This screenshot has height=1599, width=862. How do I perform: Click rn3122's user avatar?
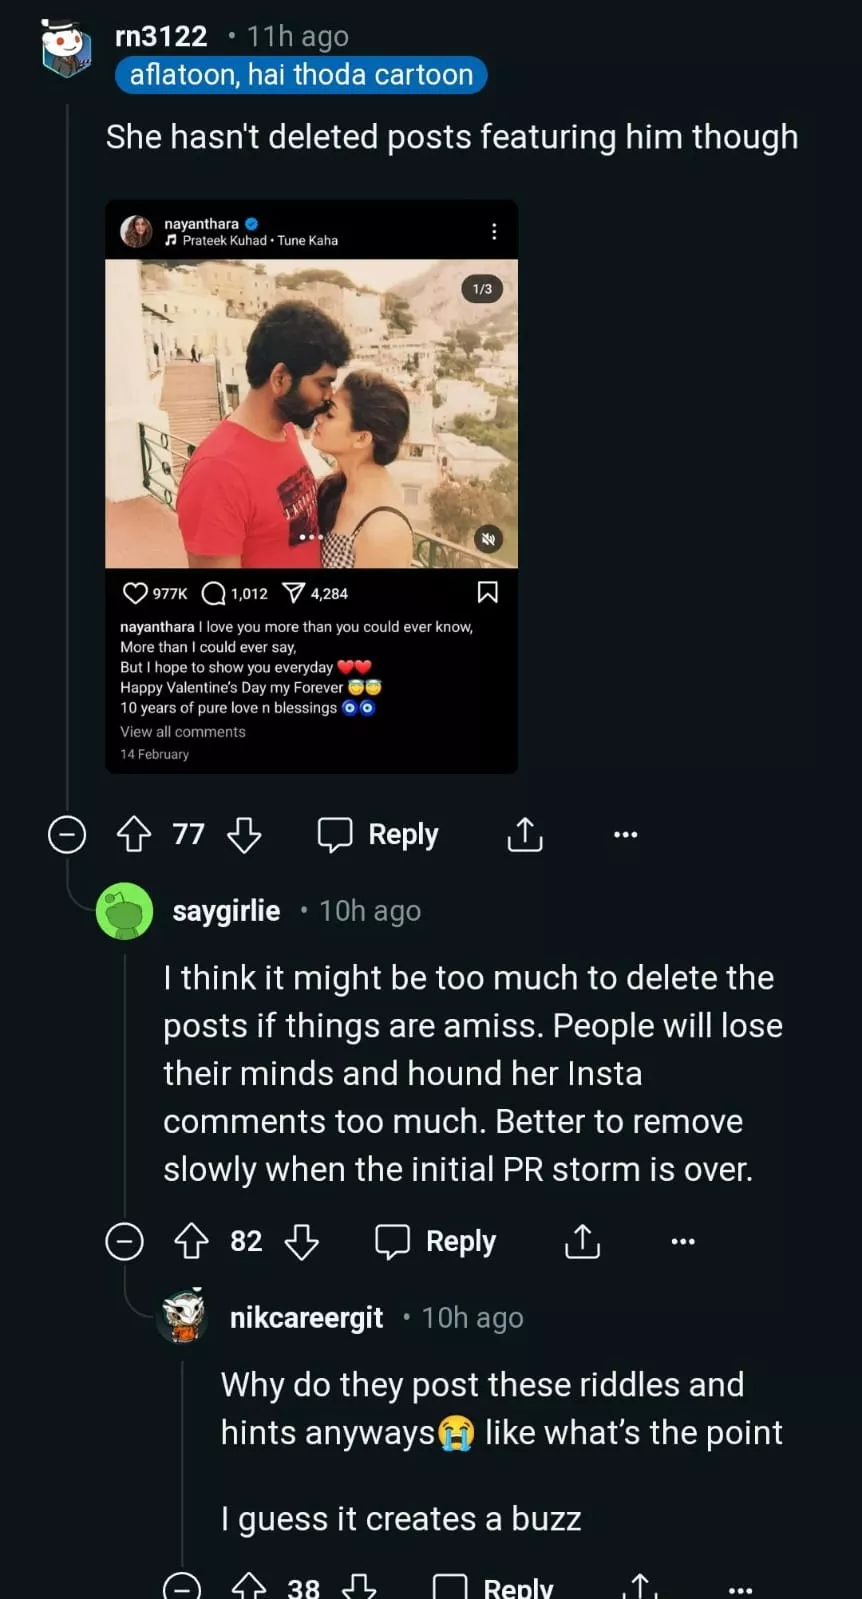[66, 48]
